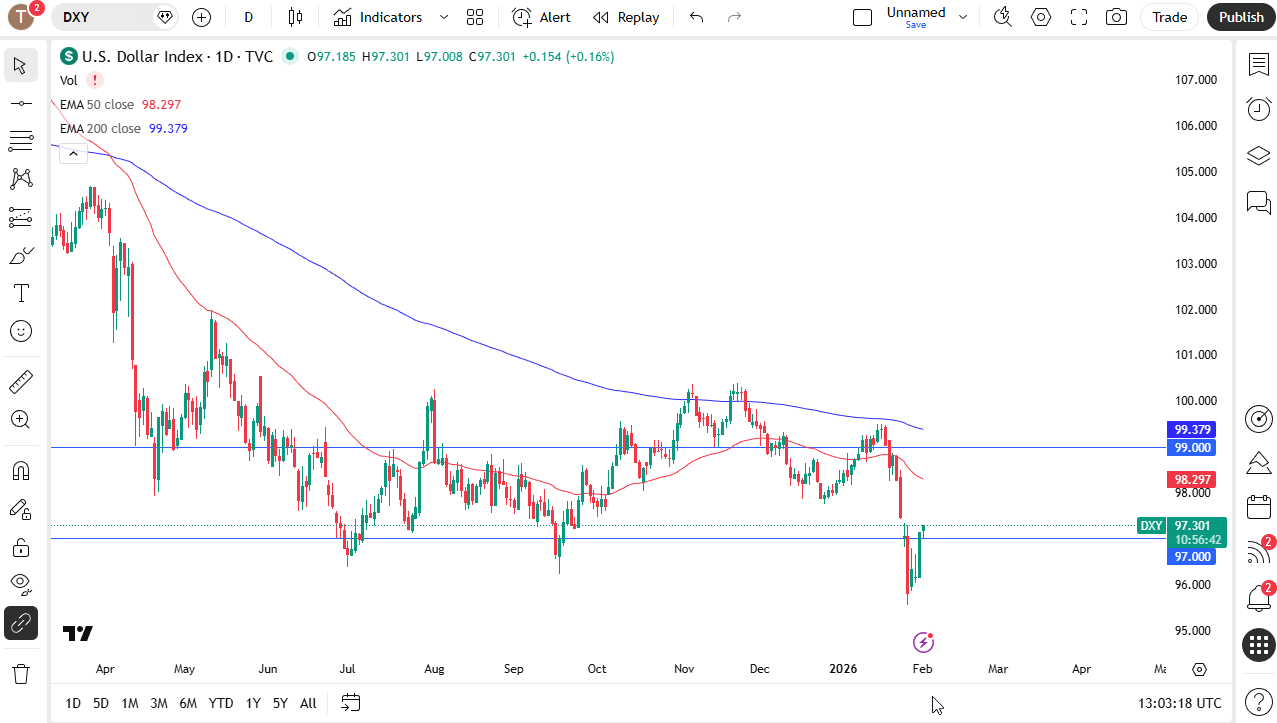Open quick search magnifier with bolt
1277x723 pixels.
(1002, 17)
